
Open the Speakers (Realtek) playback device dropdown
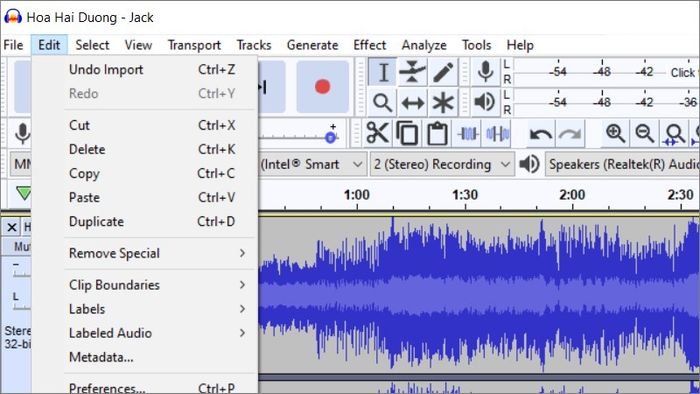point(622,164)
